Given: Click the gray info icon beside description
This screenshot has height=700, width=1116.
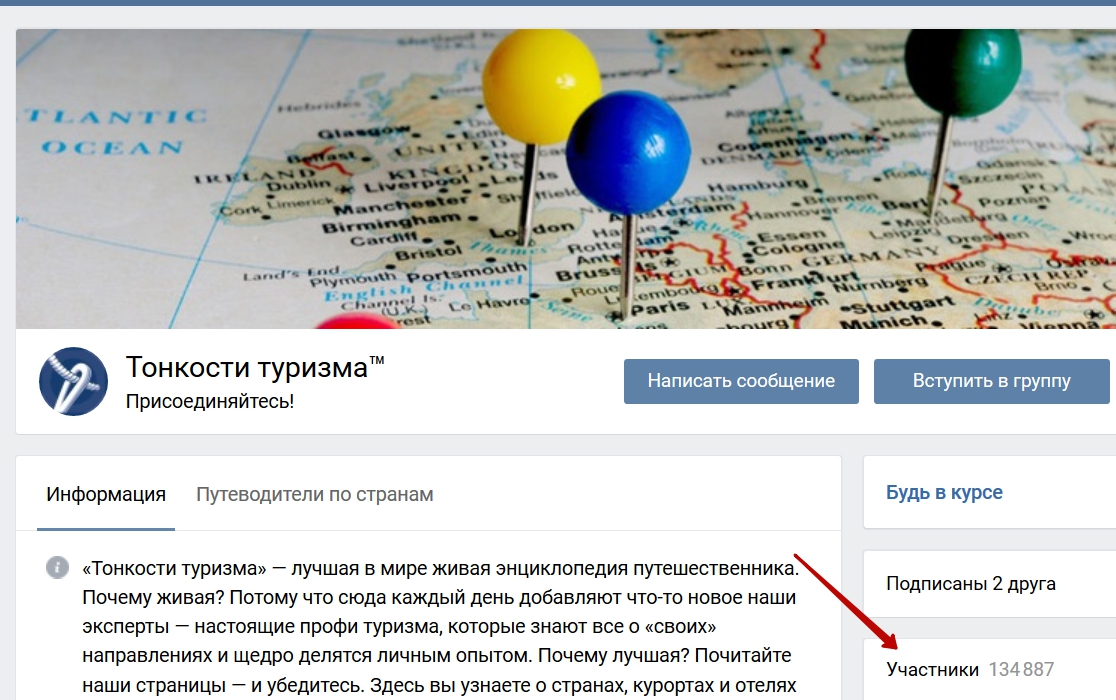Looking at the screenshot, I should coord(58,567).
